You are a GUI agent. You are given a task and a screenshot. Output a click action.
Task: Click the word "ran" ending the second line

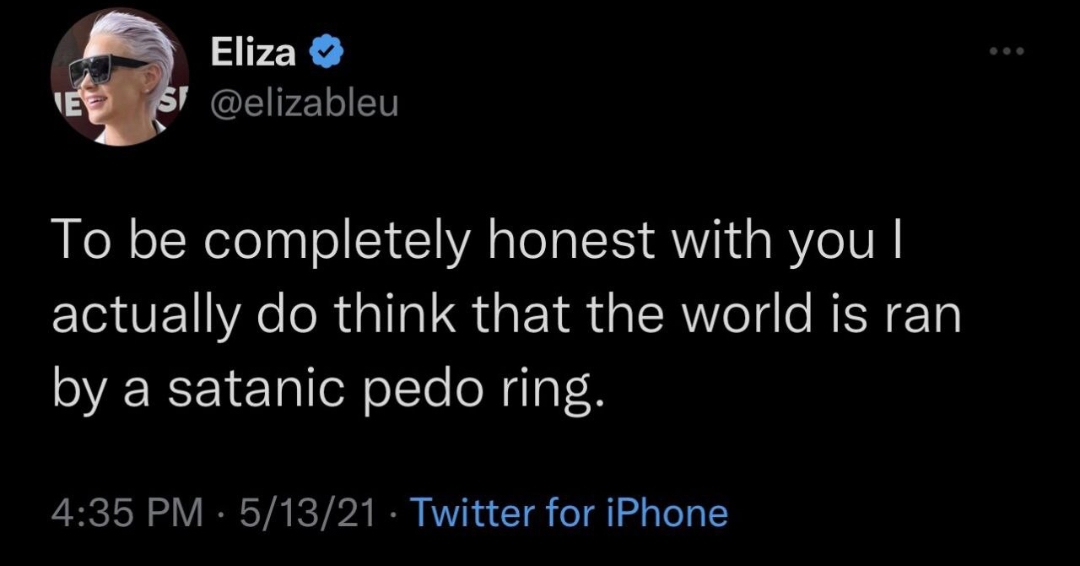920,319
